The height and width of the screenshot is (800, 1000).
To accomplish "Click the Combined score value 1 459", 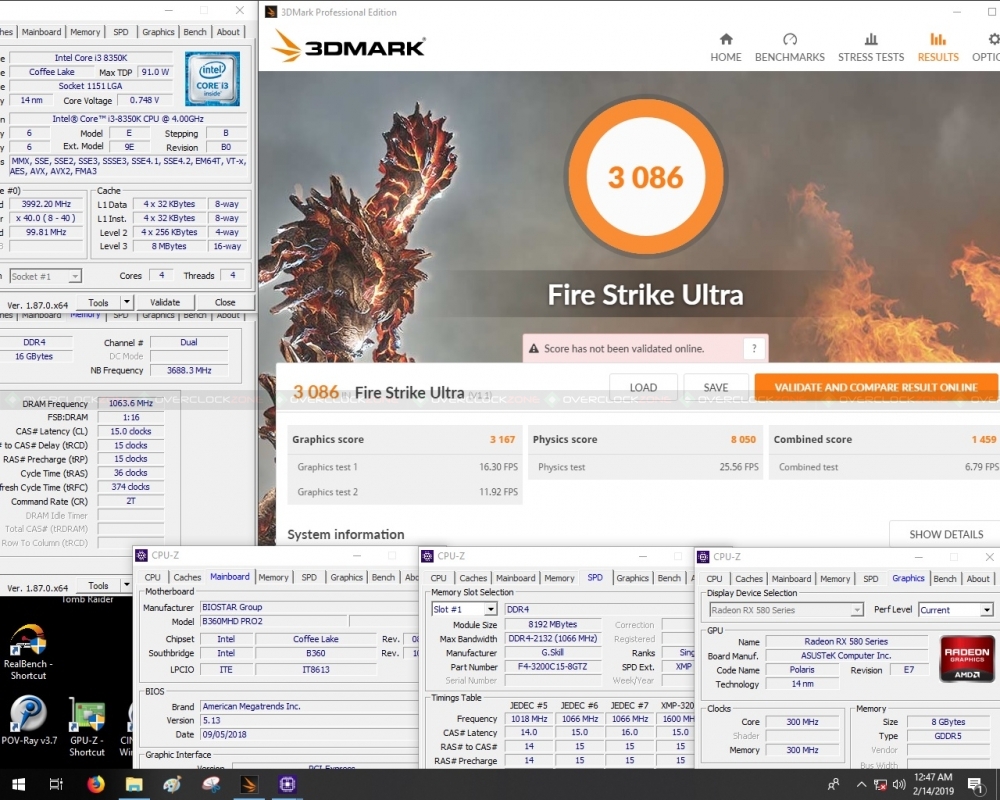I will click(x=983, y=440).
